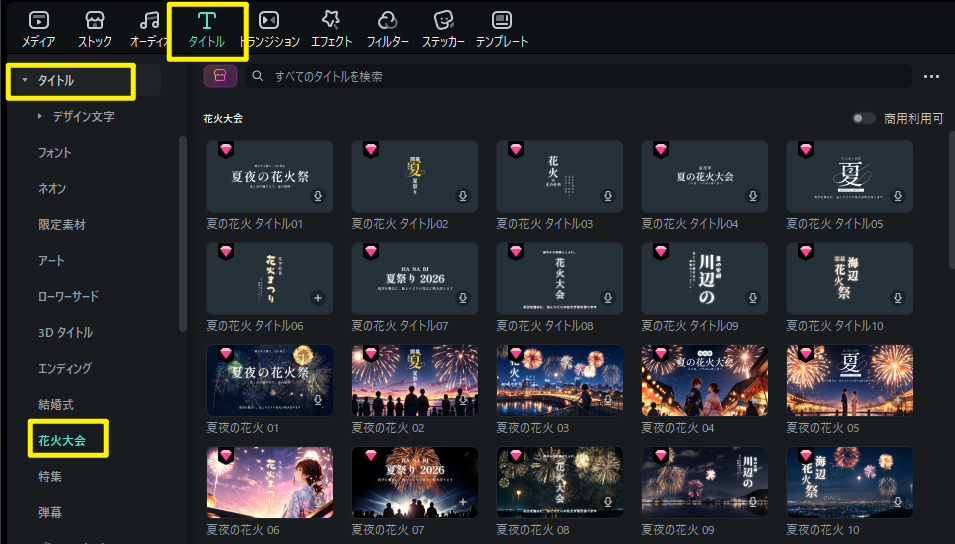955x544 pixels.
Task: Click the 夏の花火 タイトル07 name label
Action: point(400,326)
